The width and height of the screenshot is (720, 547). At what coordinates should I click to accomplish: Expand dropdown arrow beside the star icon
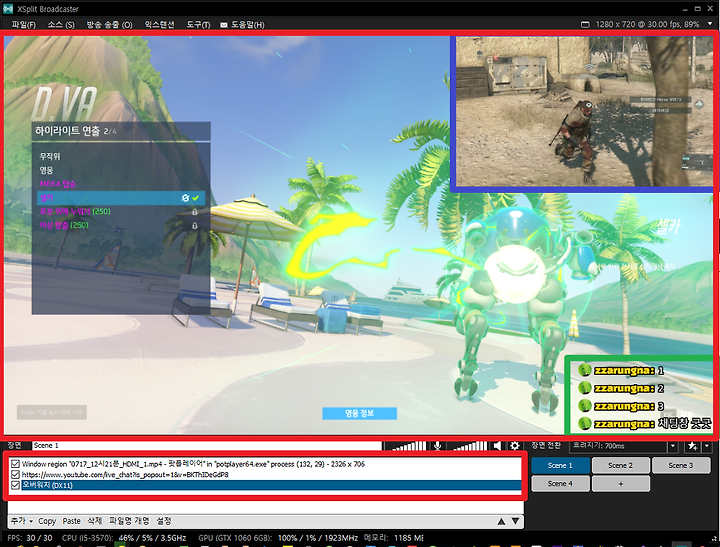[x=707, y=446]
